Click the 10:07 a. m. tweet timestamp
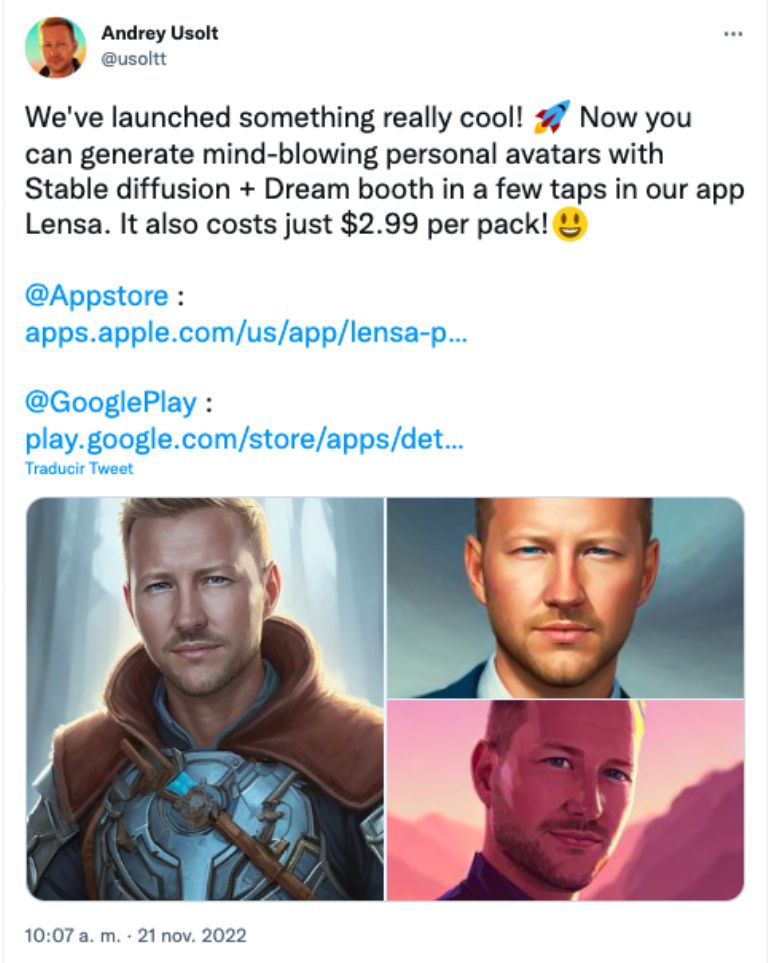Viewport: 768px width, 963px height. tap(69, 936)
